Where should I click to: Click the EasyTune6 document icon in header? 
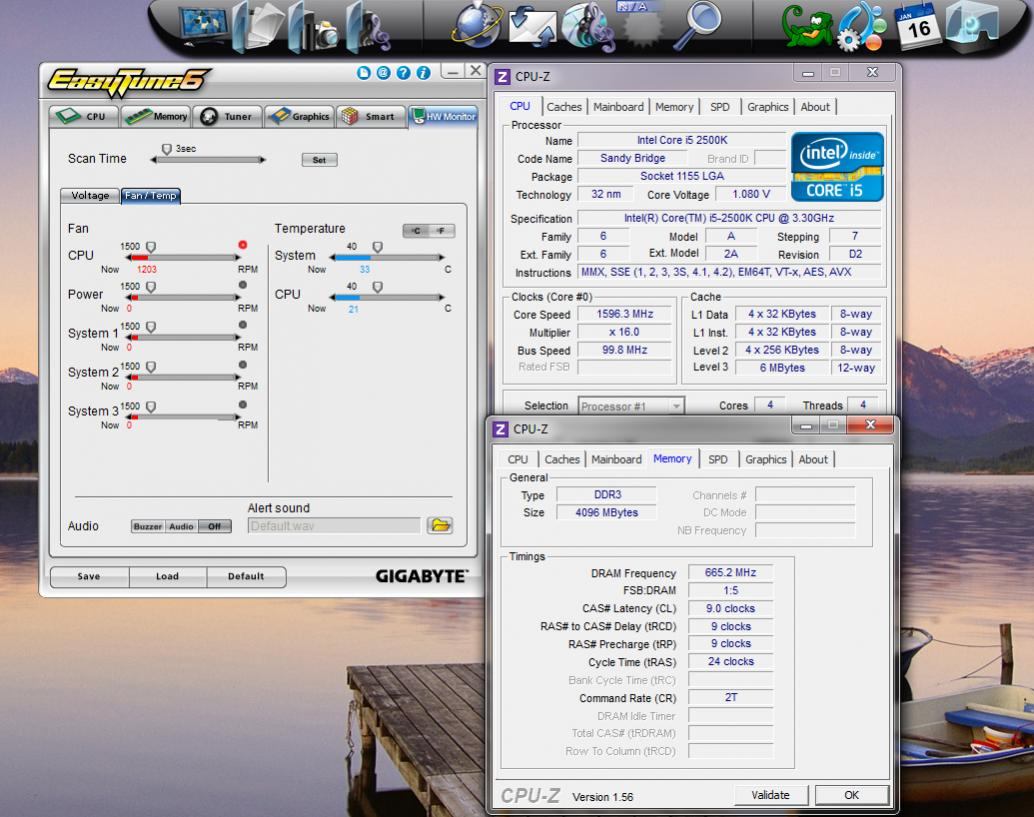[x=363, y=73]
